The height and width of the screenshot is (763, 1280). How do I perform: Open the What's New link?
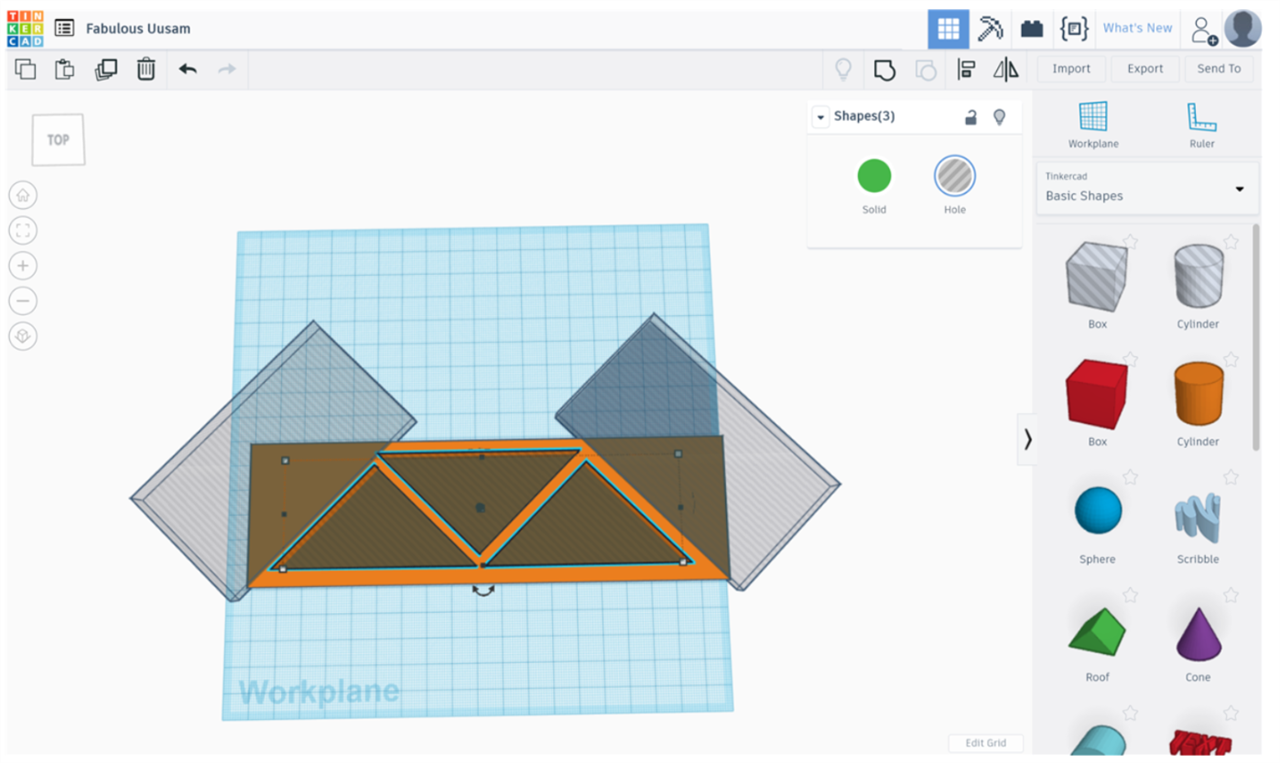click(x=1137, y=28)
